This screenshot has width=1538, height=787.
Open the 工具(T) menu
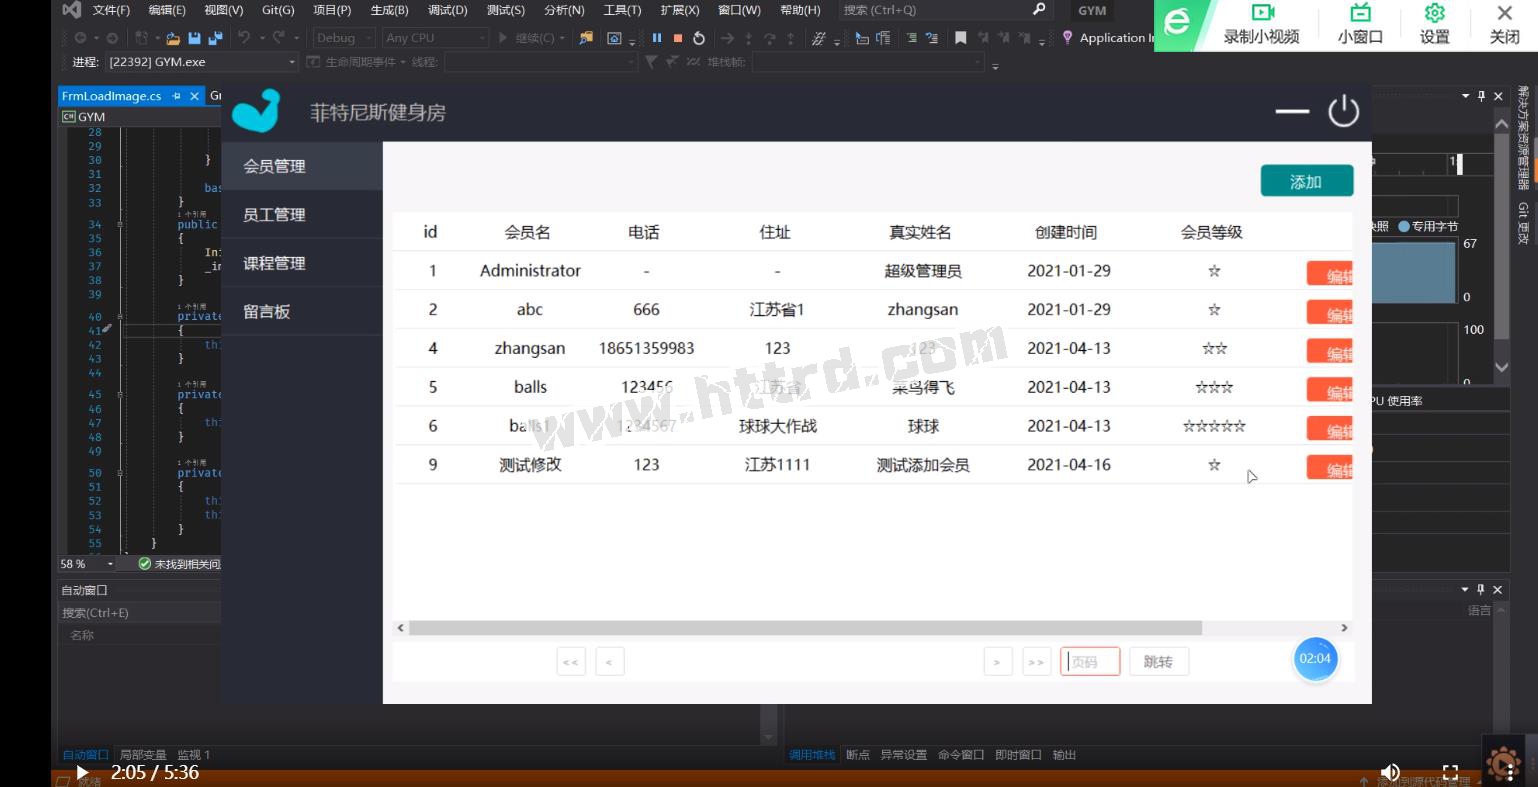(622, 10)
